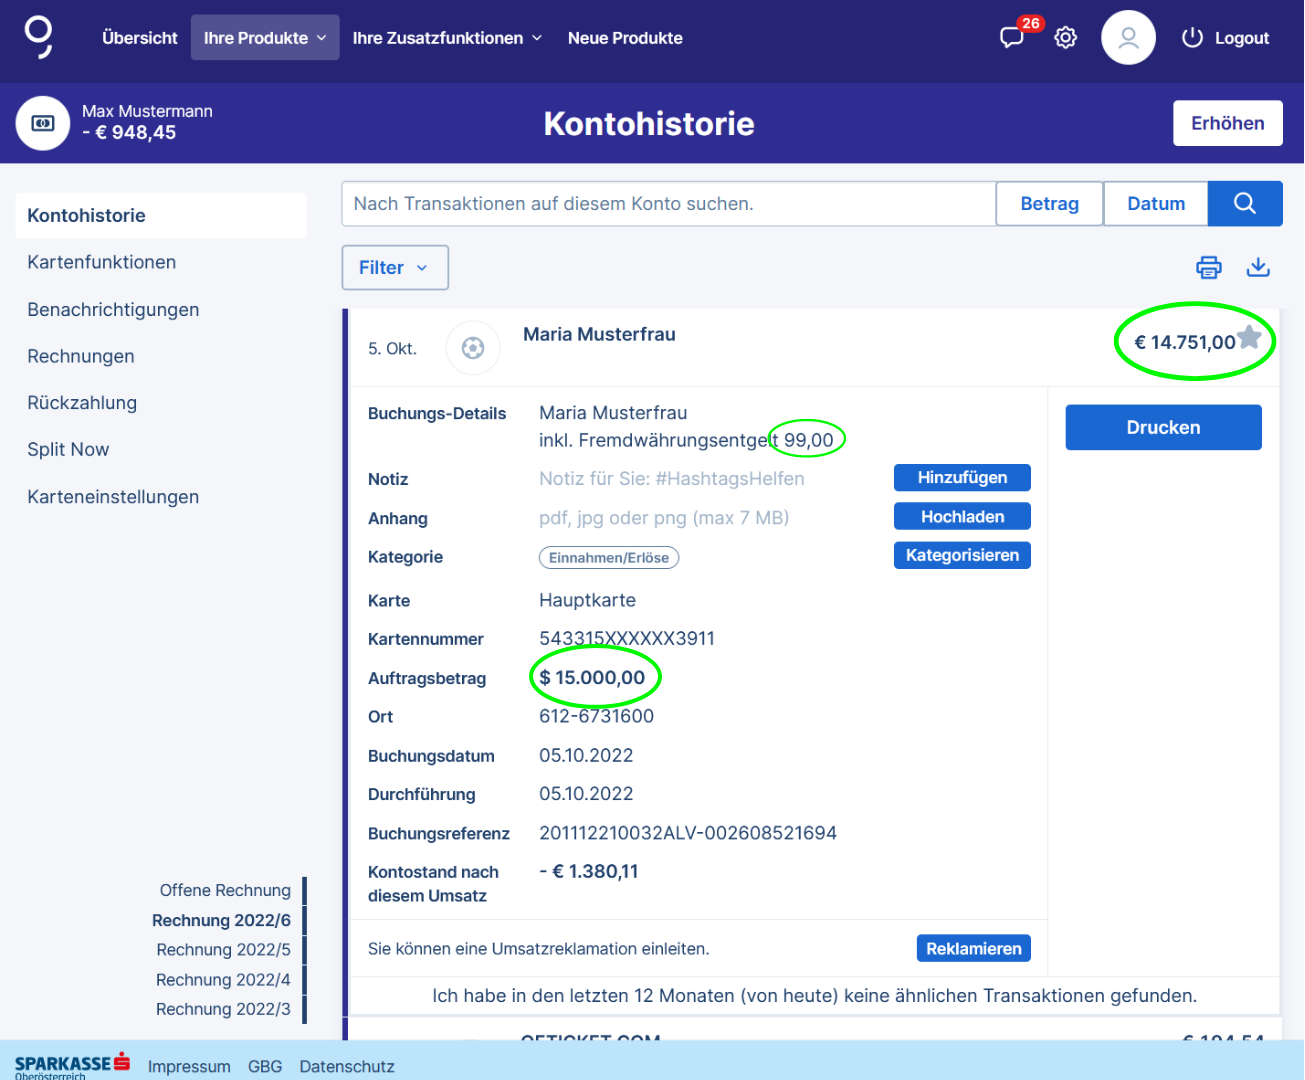The image size is (1305, 1080).
Task: Click the transaction search input field
Action: tap(668, 204)
